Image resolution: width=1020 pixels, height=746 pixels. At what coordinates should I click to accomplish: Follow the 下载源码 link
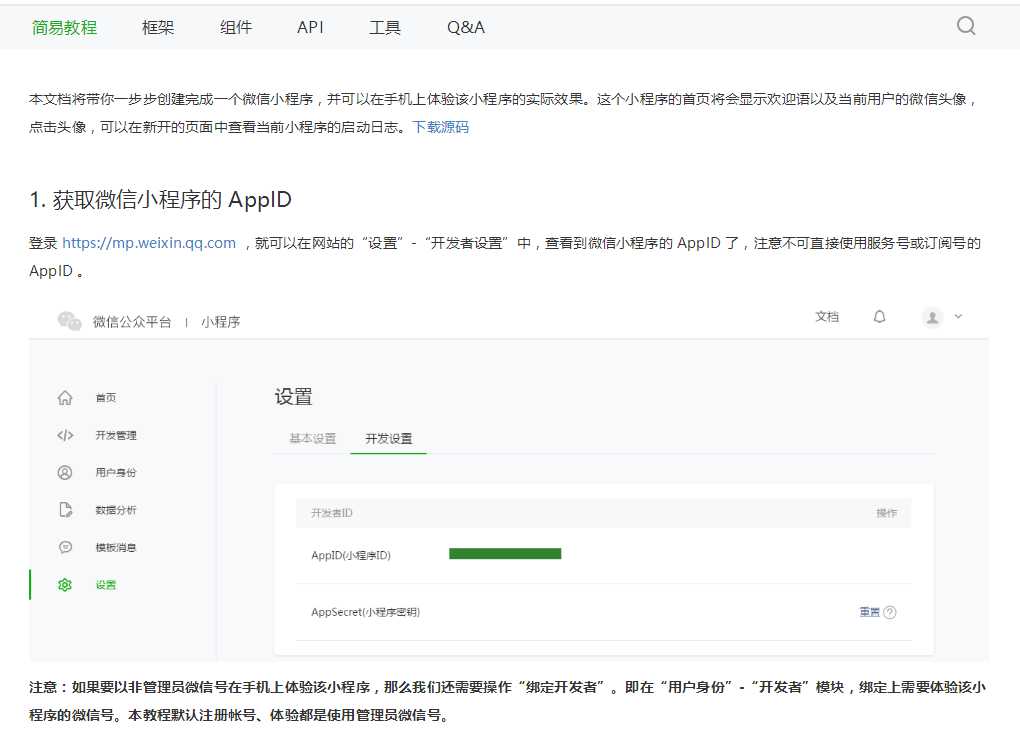pos(440,127)
